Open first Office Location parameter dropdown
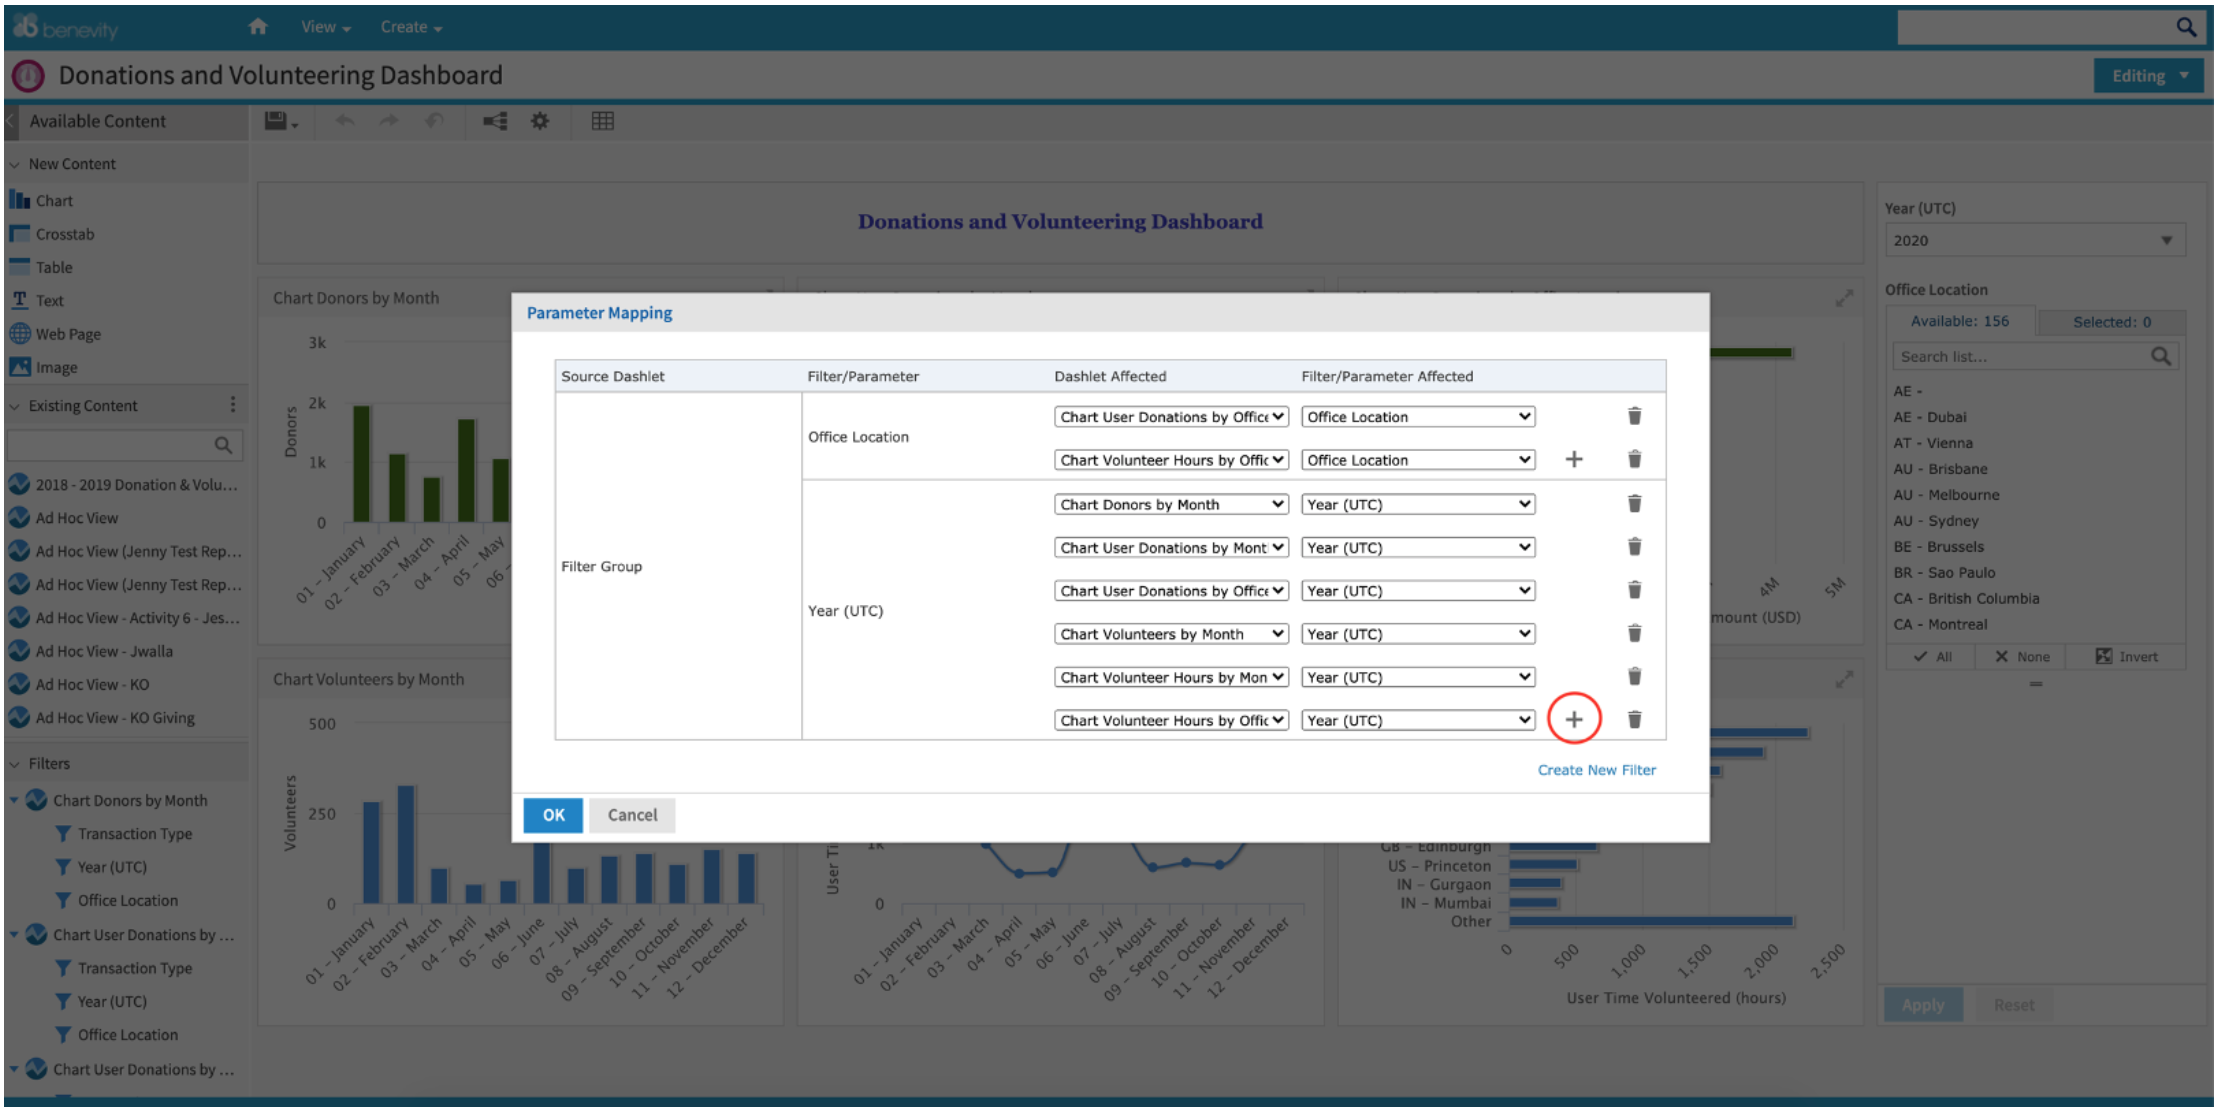The image size is (2222, 1116). (x=1418, y=417)
